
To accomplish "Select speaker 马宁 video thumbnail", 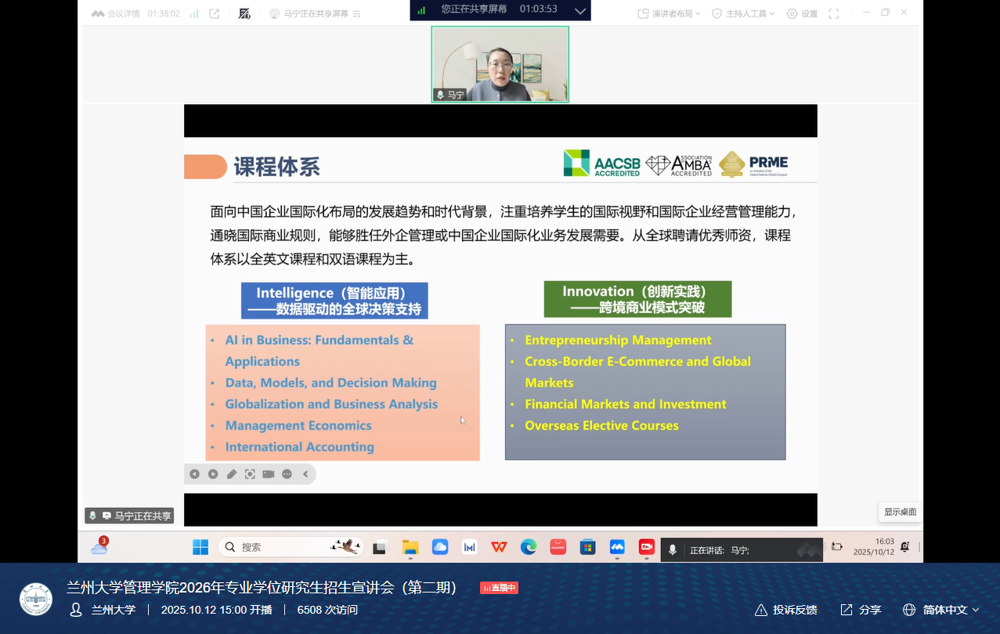I will [x=500, y=64].
